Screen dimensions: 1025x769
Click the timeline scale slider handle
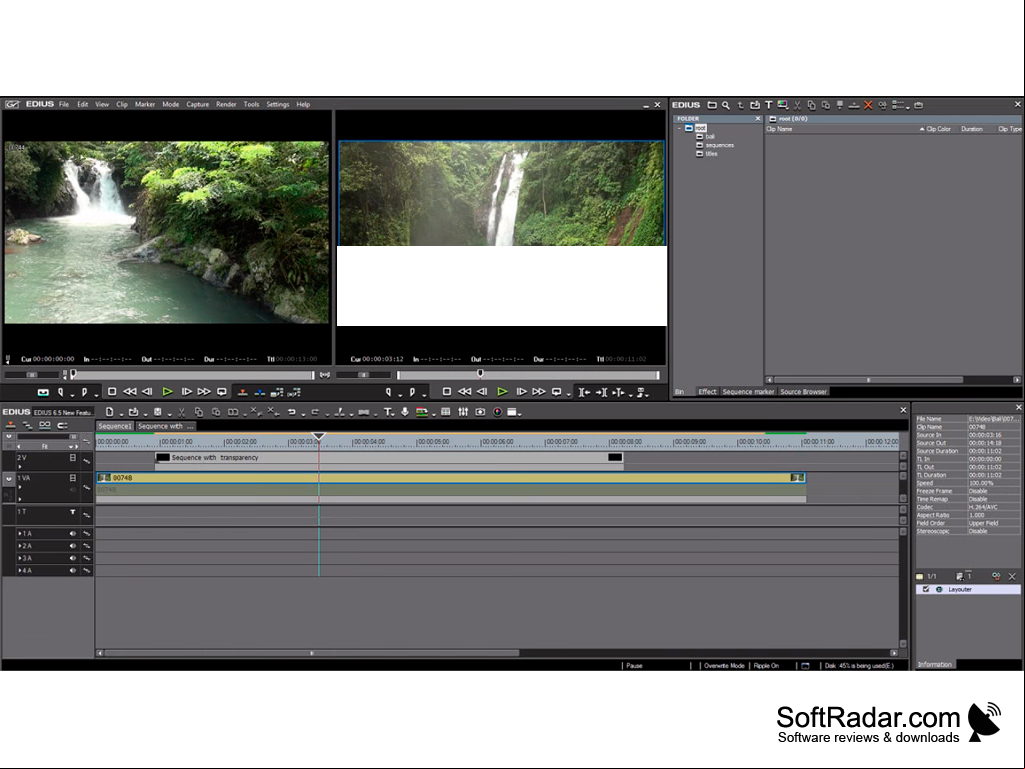tap(73, 437)
